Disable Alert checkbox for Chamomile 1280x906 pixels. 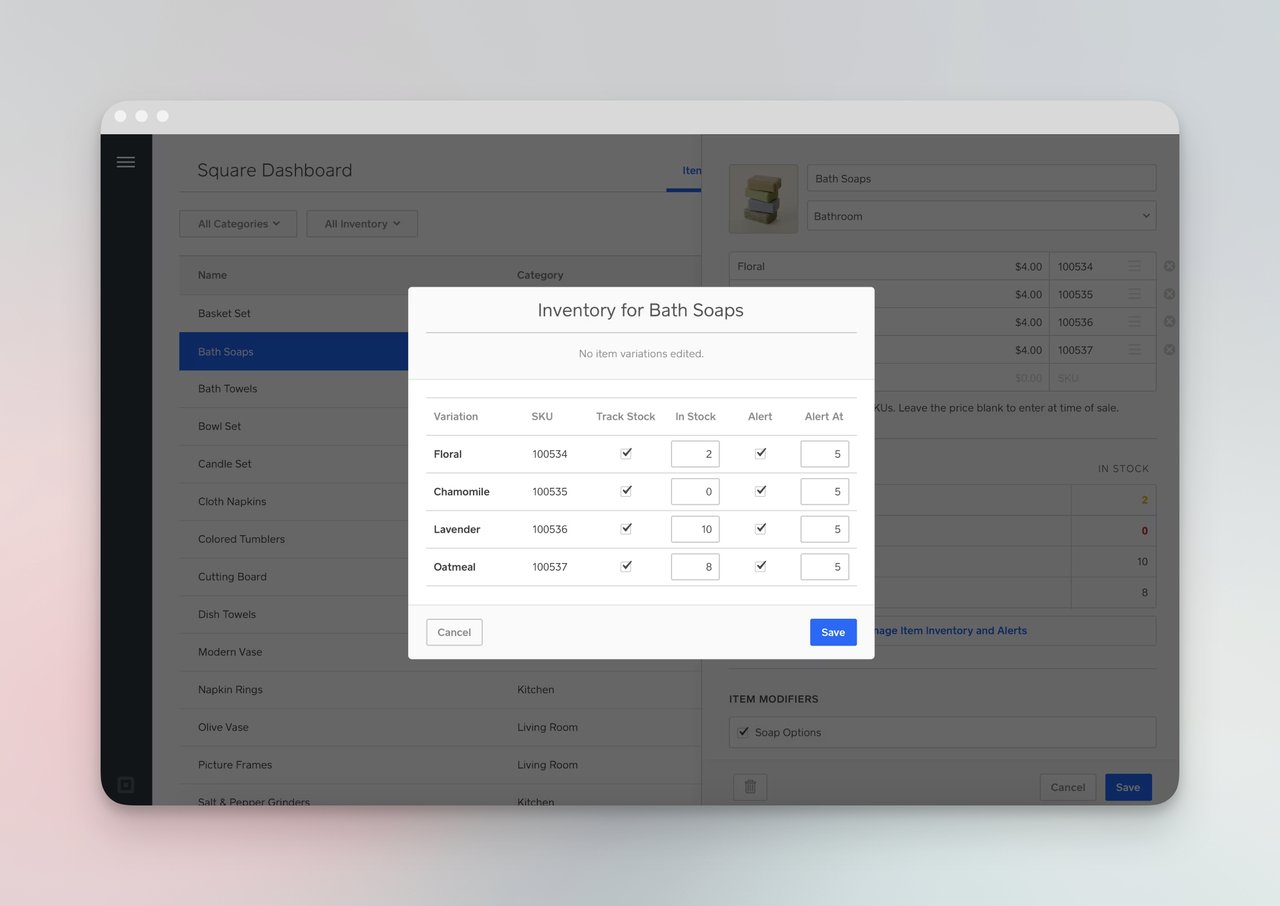pyautogui.click(x=760, y=491)
